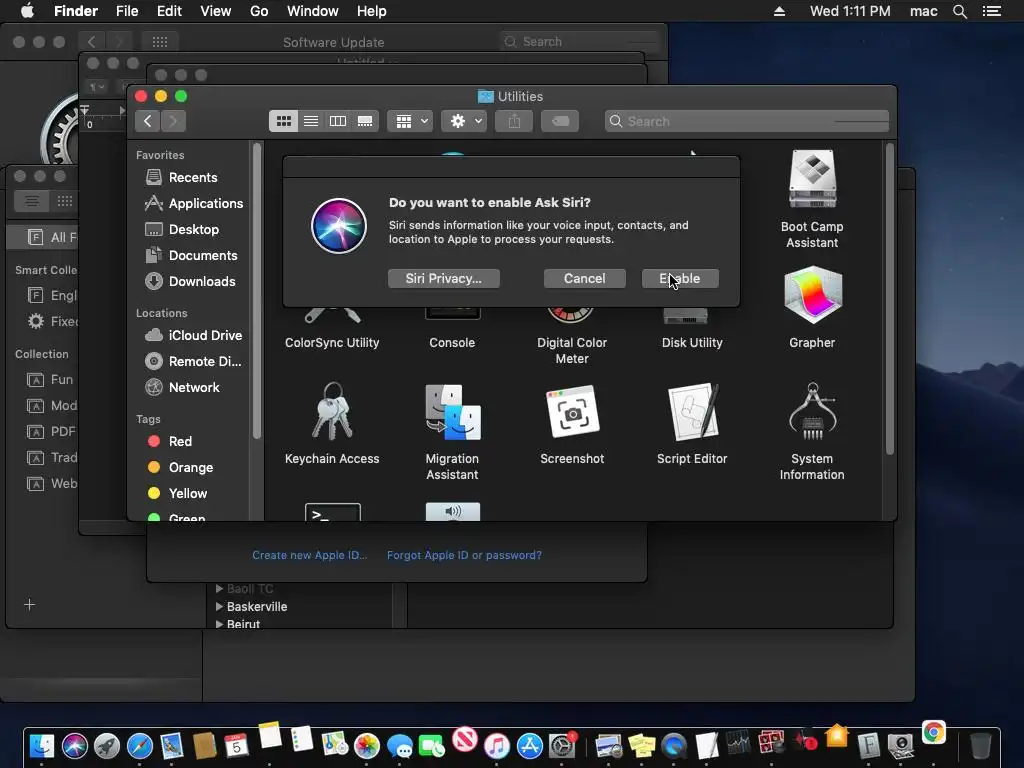Open the Help menu
Viewport: 1024px width, 768px height.
pyautogui.click(x=372, y=11)
